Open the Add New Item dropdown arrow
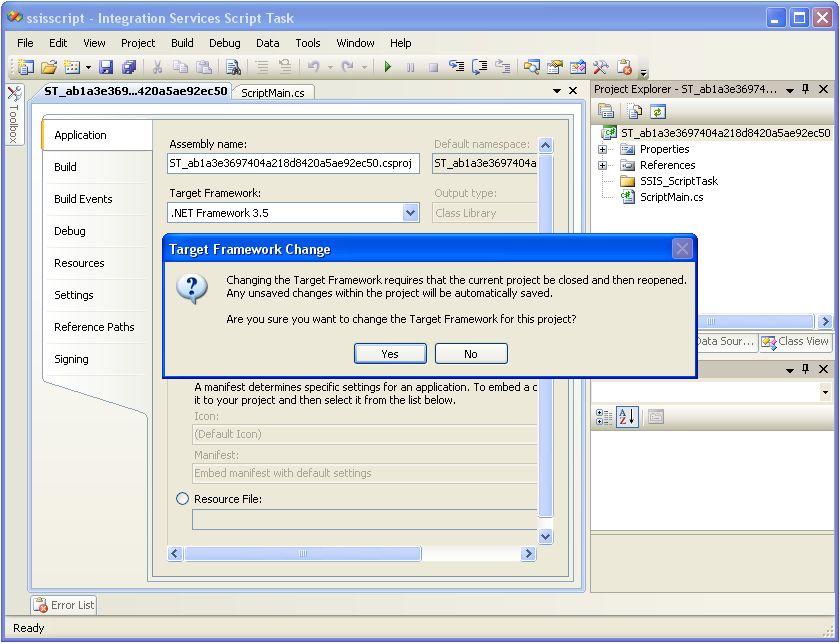Viewport: 840px width, 643px height. pyautogui.click(x=88, y=67)
